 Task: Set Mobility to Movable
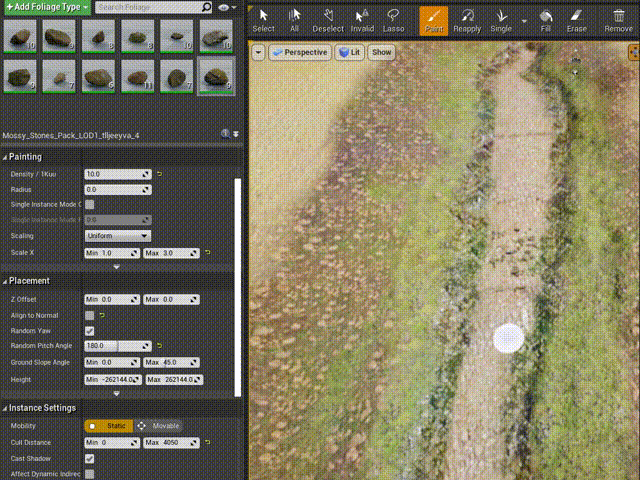[x=158, y=426]
